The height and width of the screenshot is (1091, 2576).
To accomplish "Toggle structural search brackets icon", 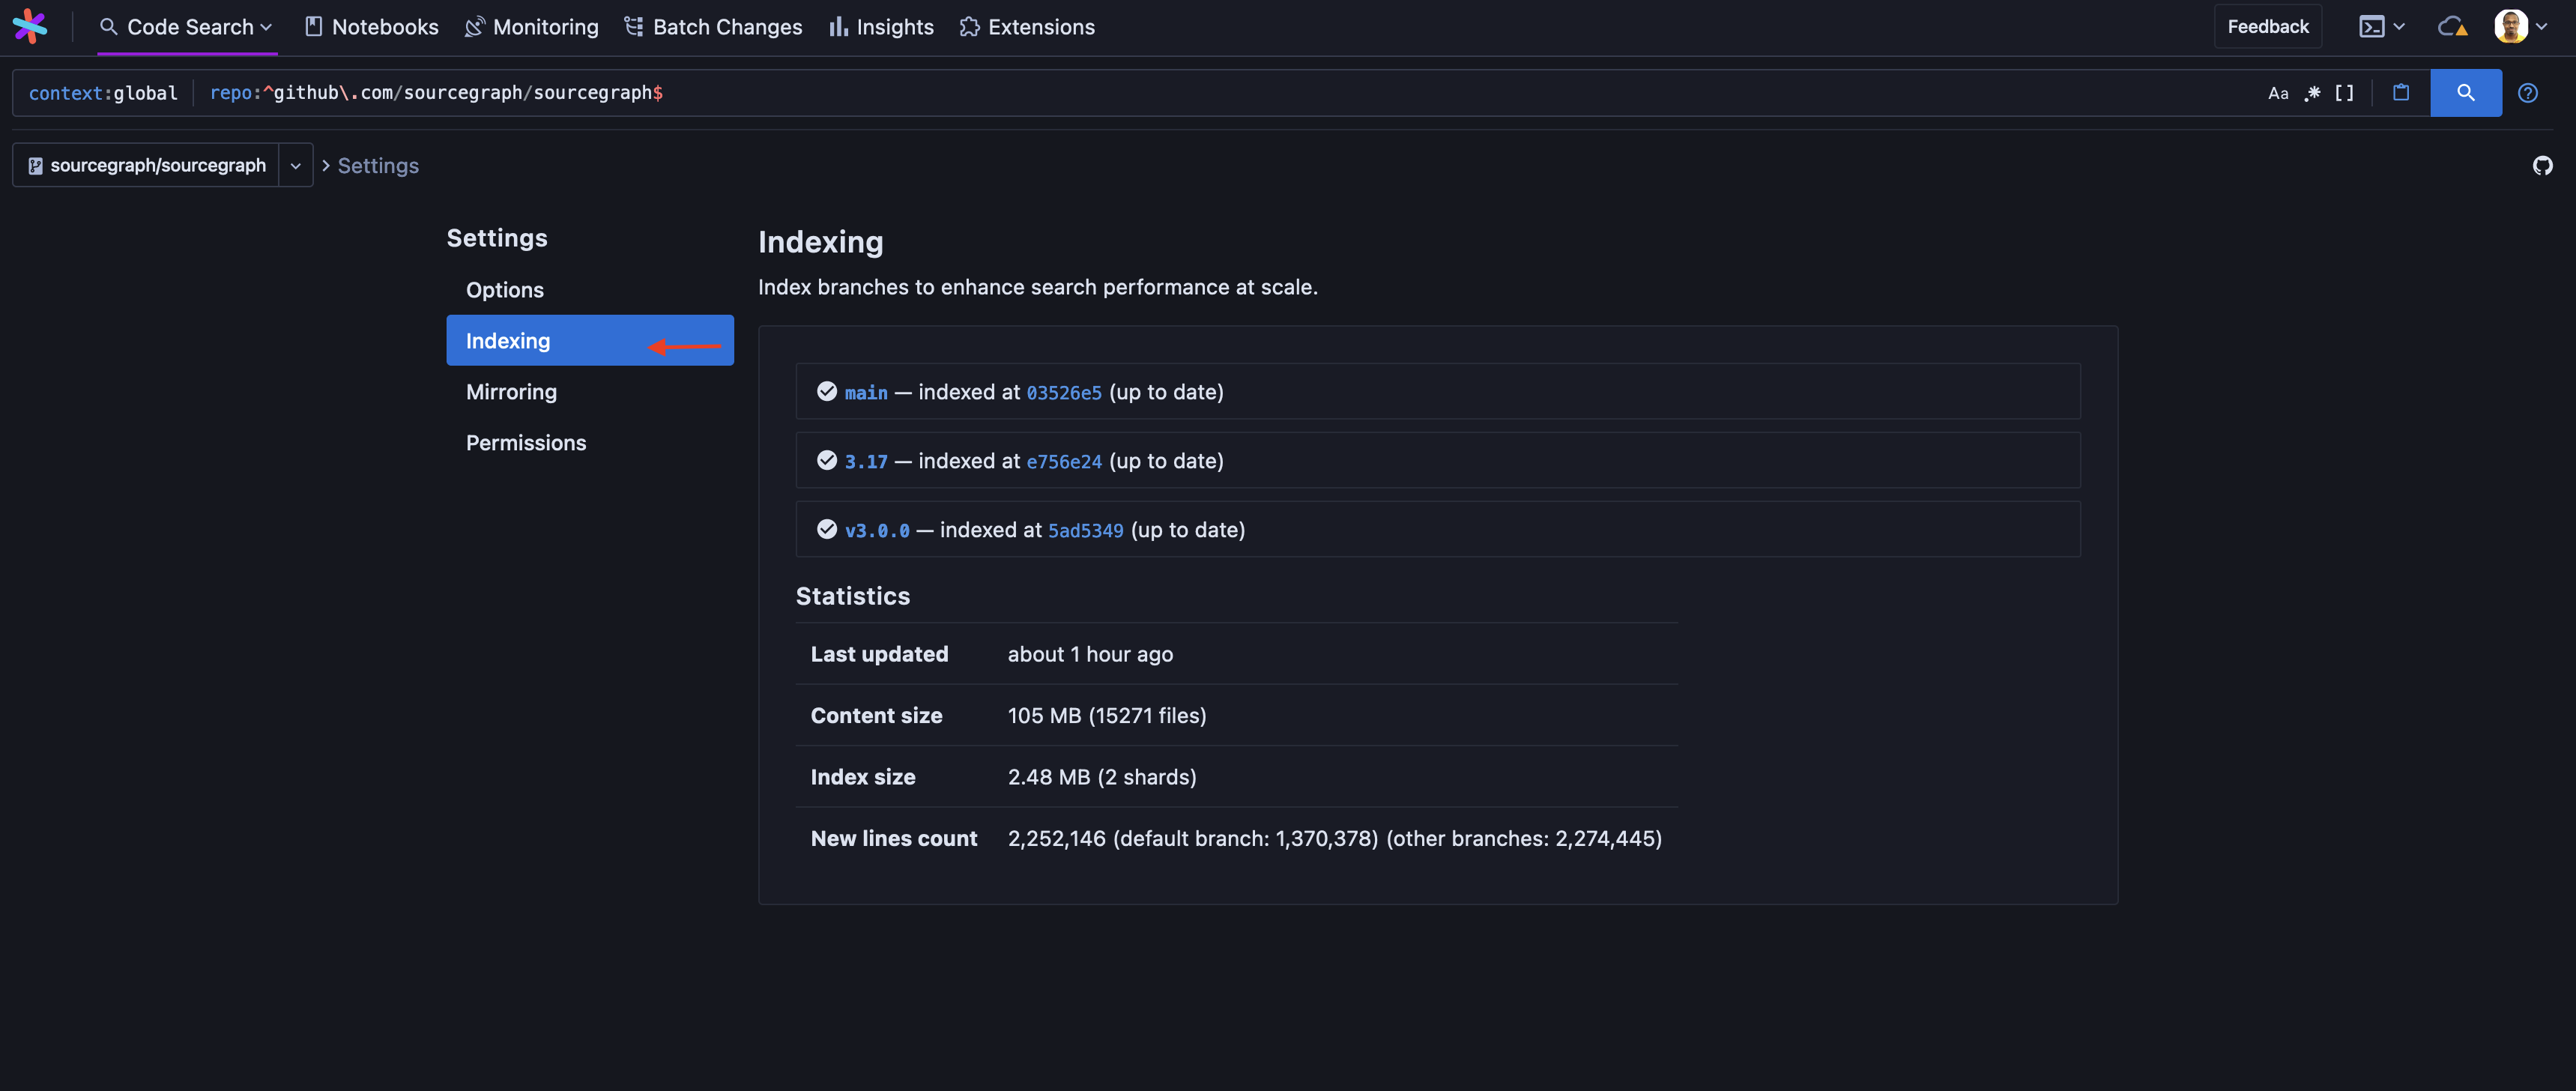I will (x=2344, y=93).
